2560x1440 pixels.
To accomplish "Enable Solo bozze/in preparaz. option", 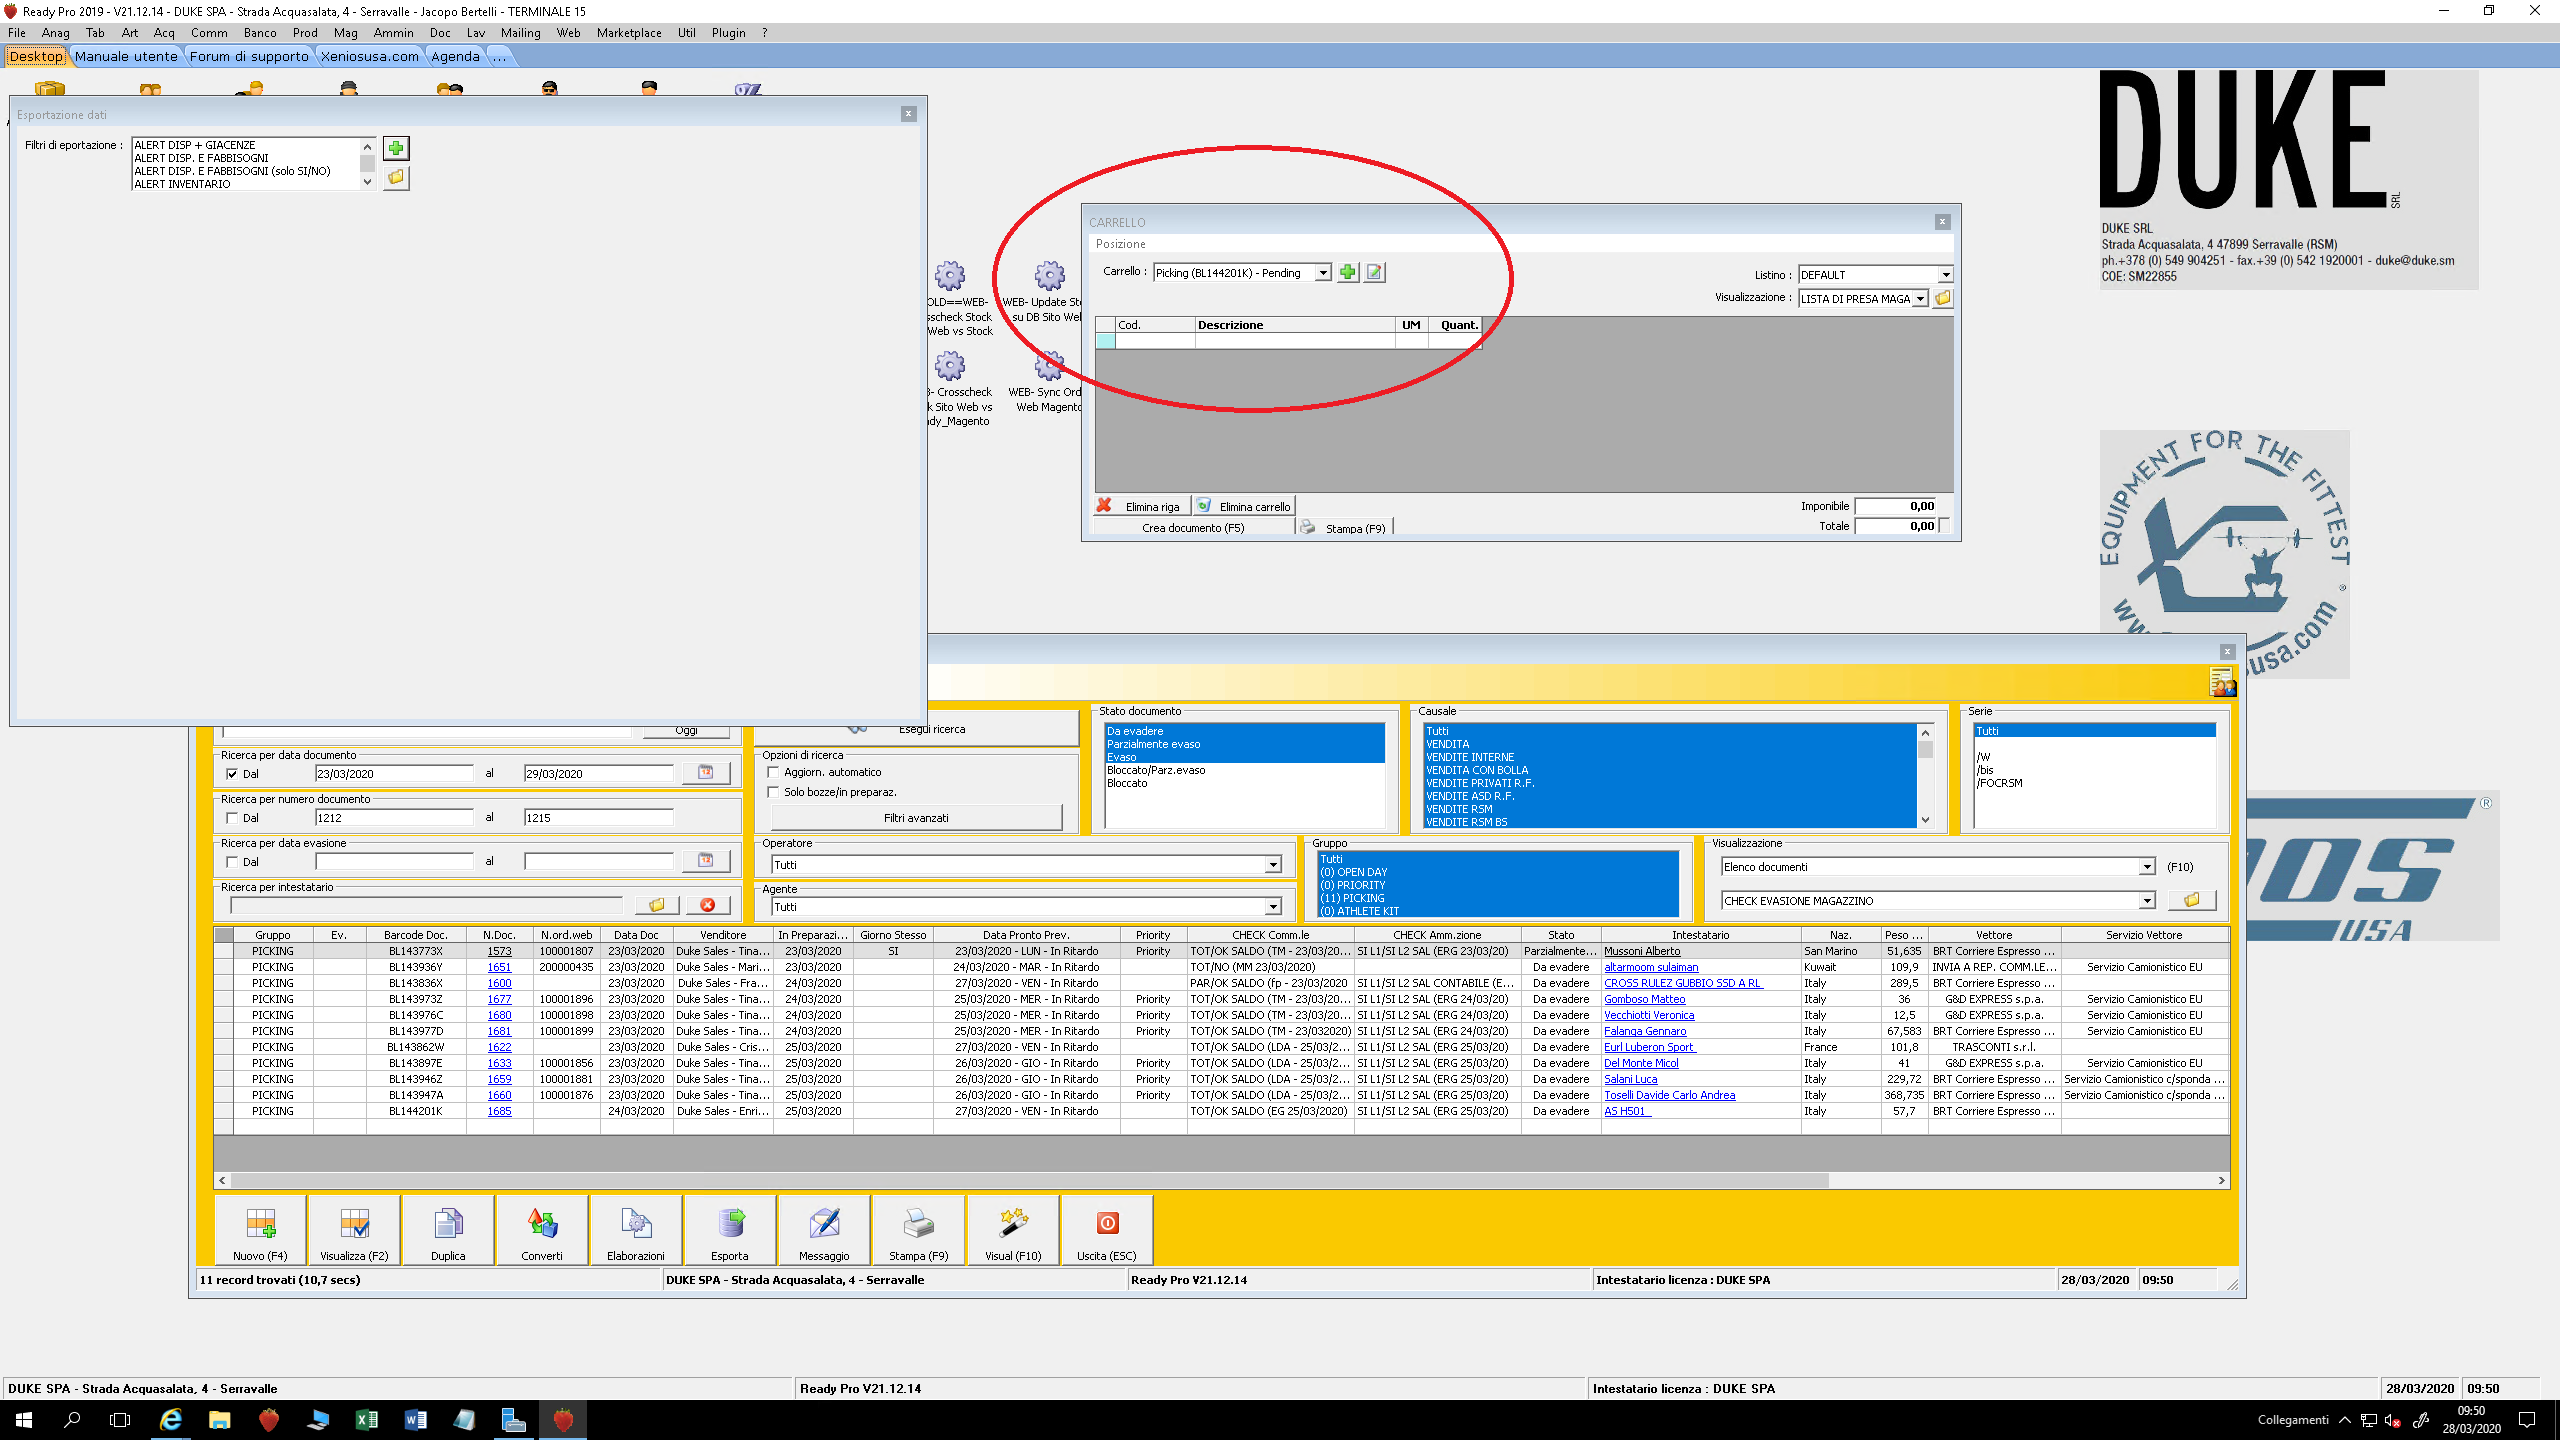I will tap(773, 792).
